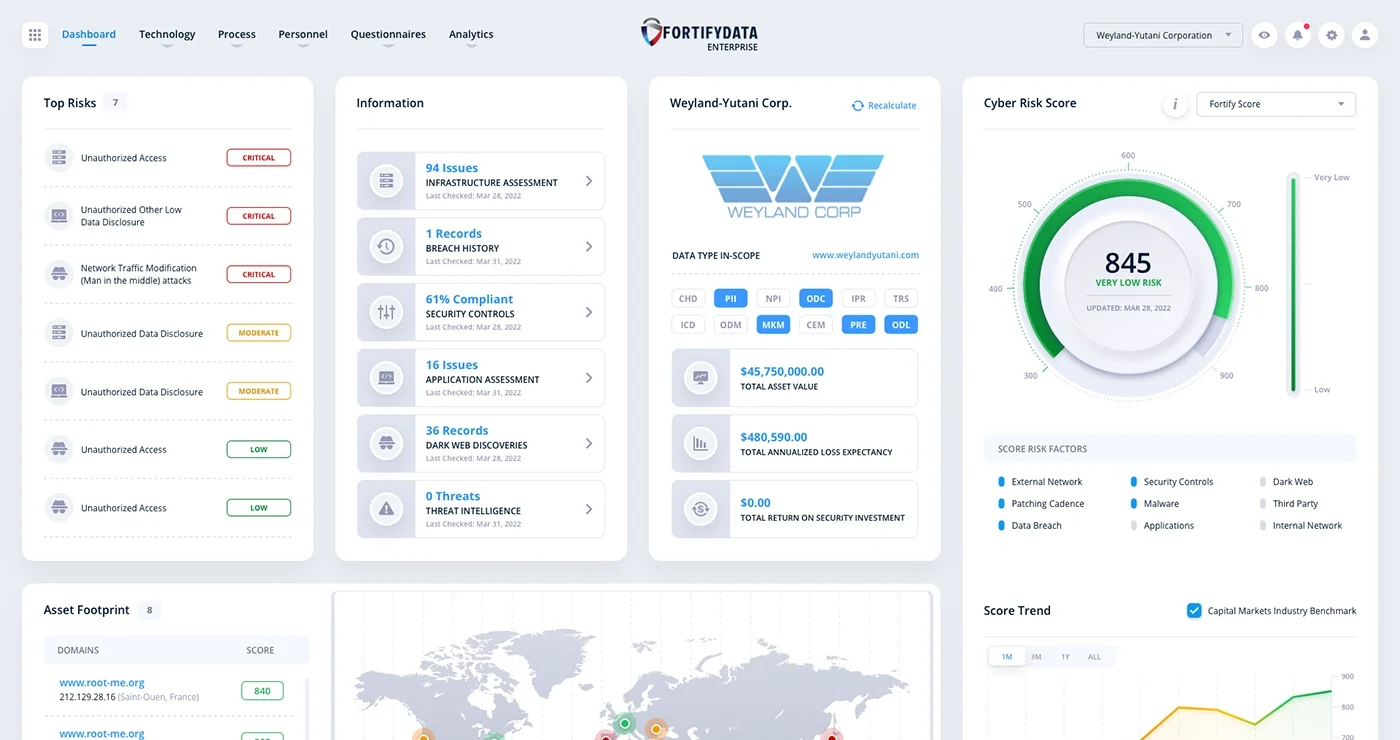Viewport: 1400px width, 740px height.
Task: Click icon beside Network Traffic Modification risk
Action: 59,273
